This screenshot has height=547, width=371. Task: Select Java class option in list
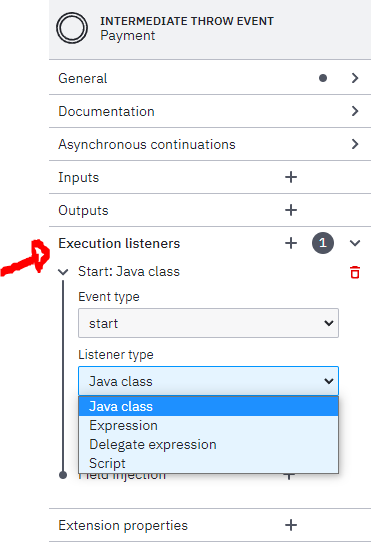coord(208,406)
